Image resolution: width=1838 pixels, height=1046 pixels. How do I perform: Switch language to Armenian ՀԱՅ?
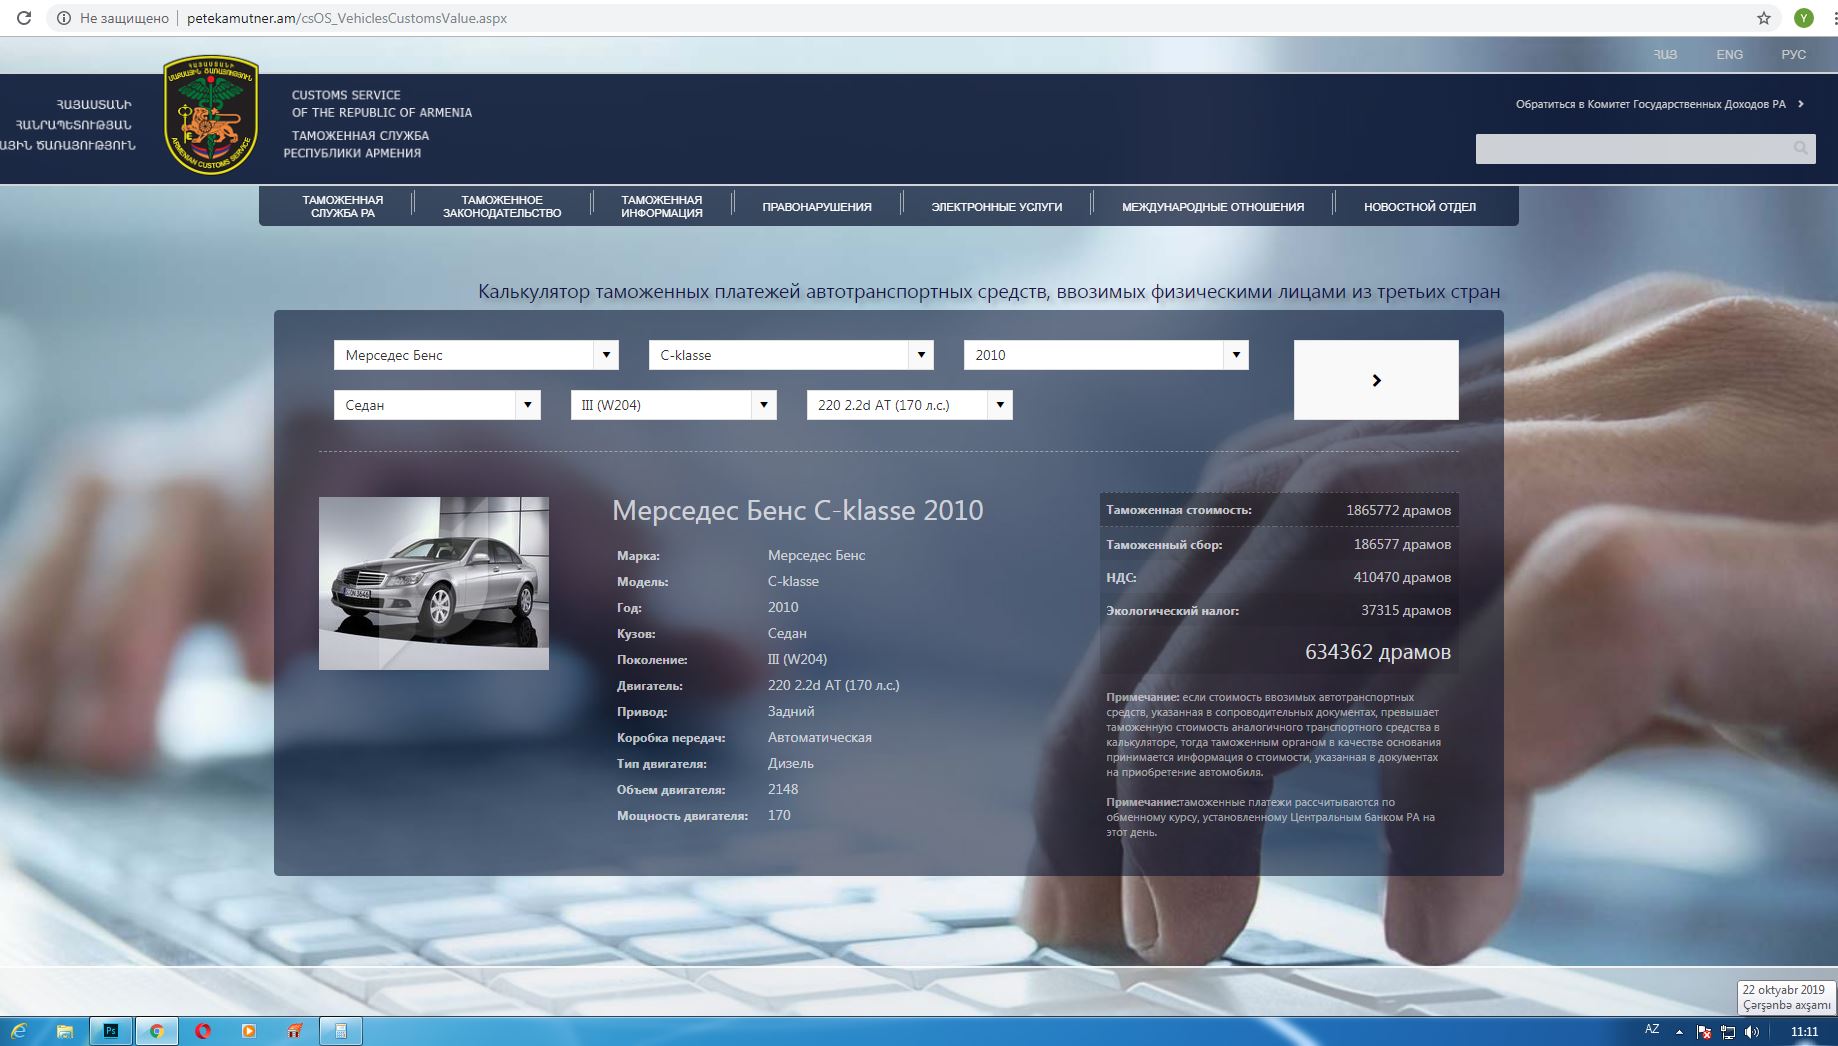1665,54
